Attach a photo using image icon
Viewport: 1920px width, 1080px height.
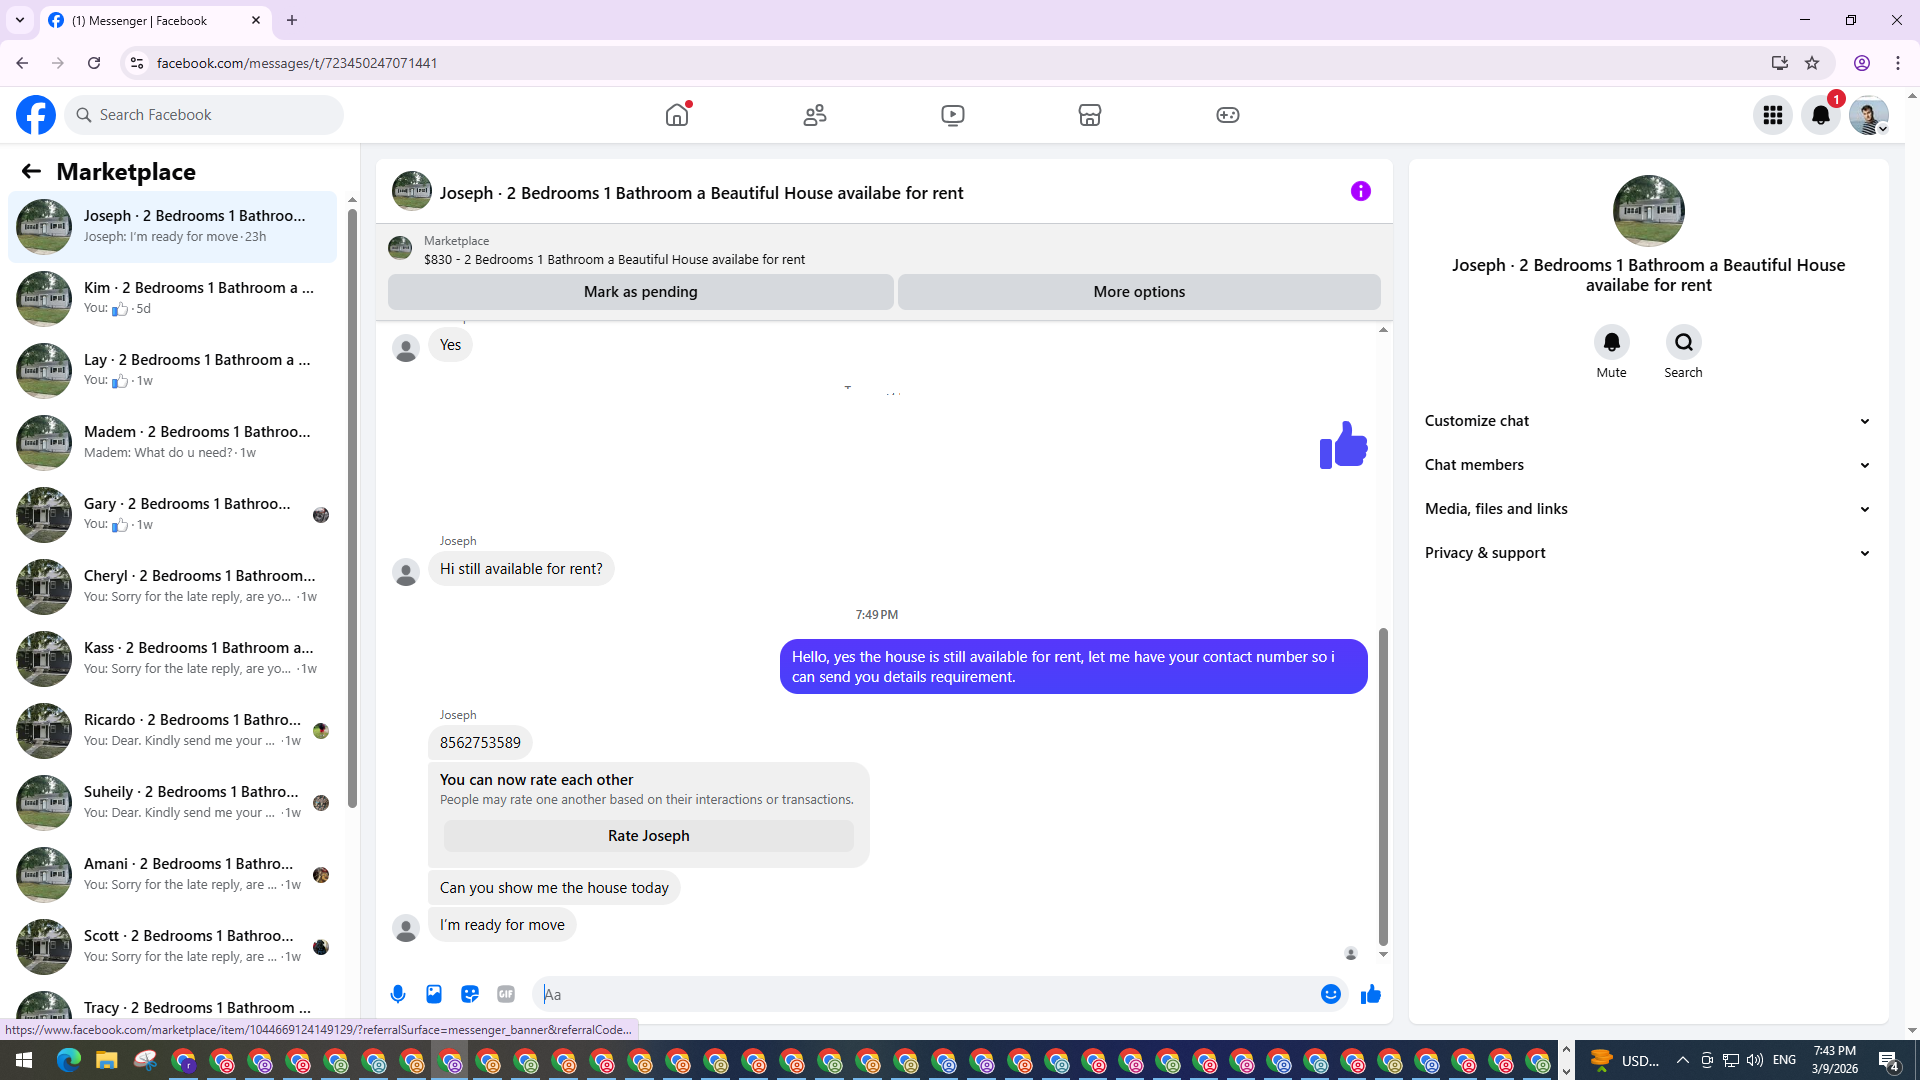(434, 994)
